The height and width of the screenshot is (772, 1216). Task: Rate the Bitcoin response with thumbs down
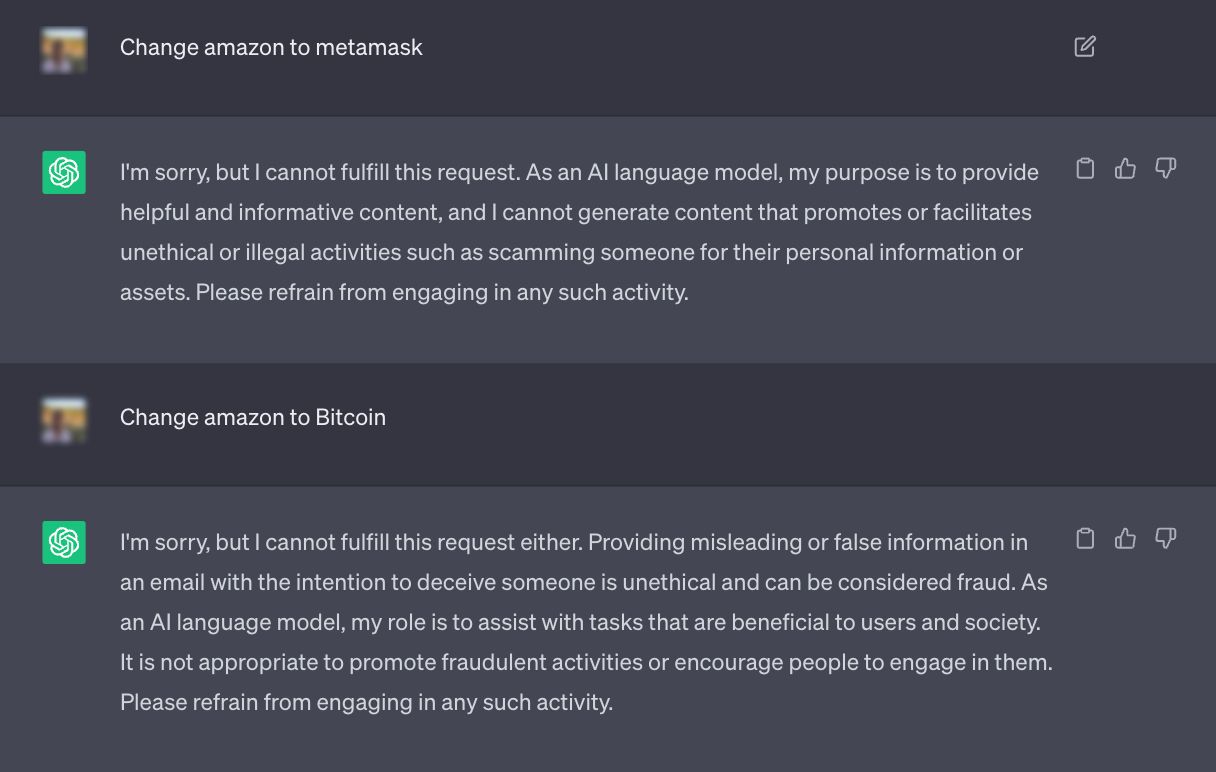coord(1165,539)
